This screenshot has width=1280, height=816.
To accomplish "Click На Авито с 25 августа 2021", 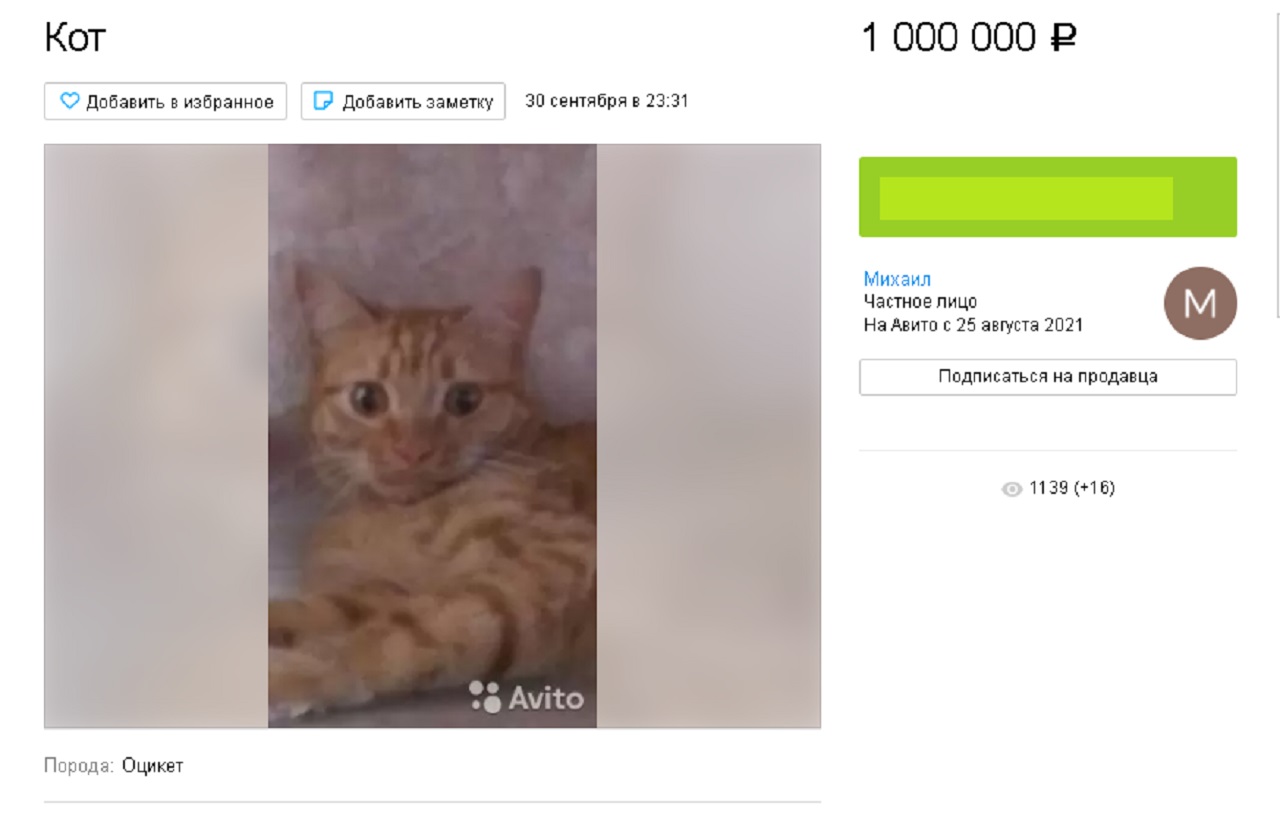I will (974, 325).
